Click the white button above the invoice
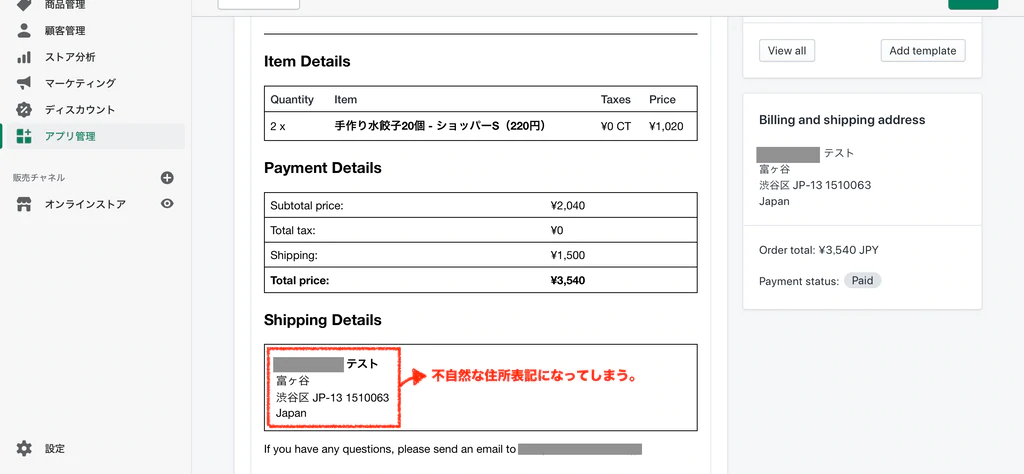 pyautogui.click(x=258, y=4)
